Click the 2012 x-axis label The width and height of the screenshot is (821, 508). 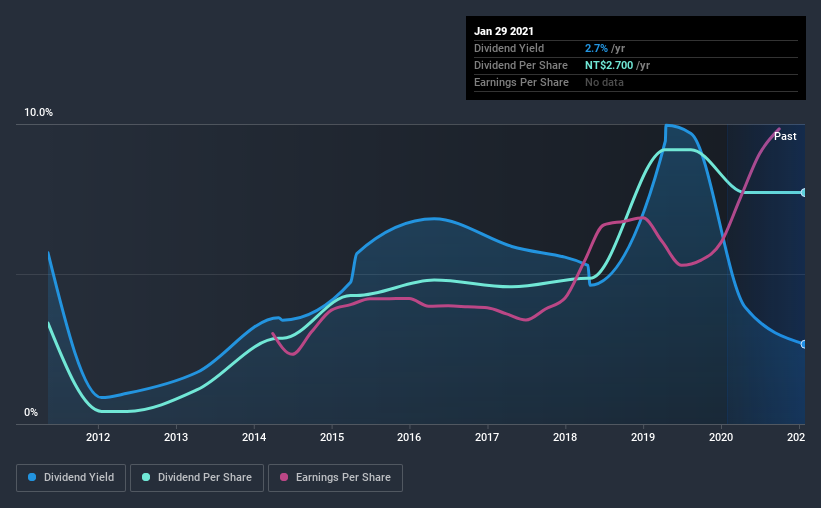tap(98, 437)
